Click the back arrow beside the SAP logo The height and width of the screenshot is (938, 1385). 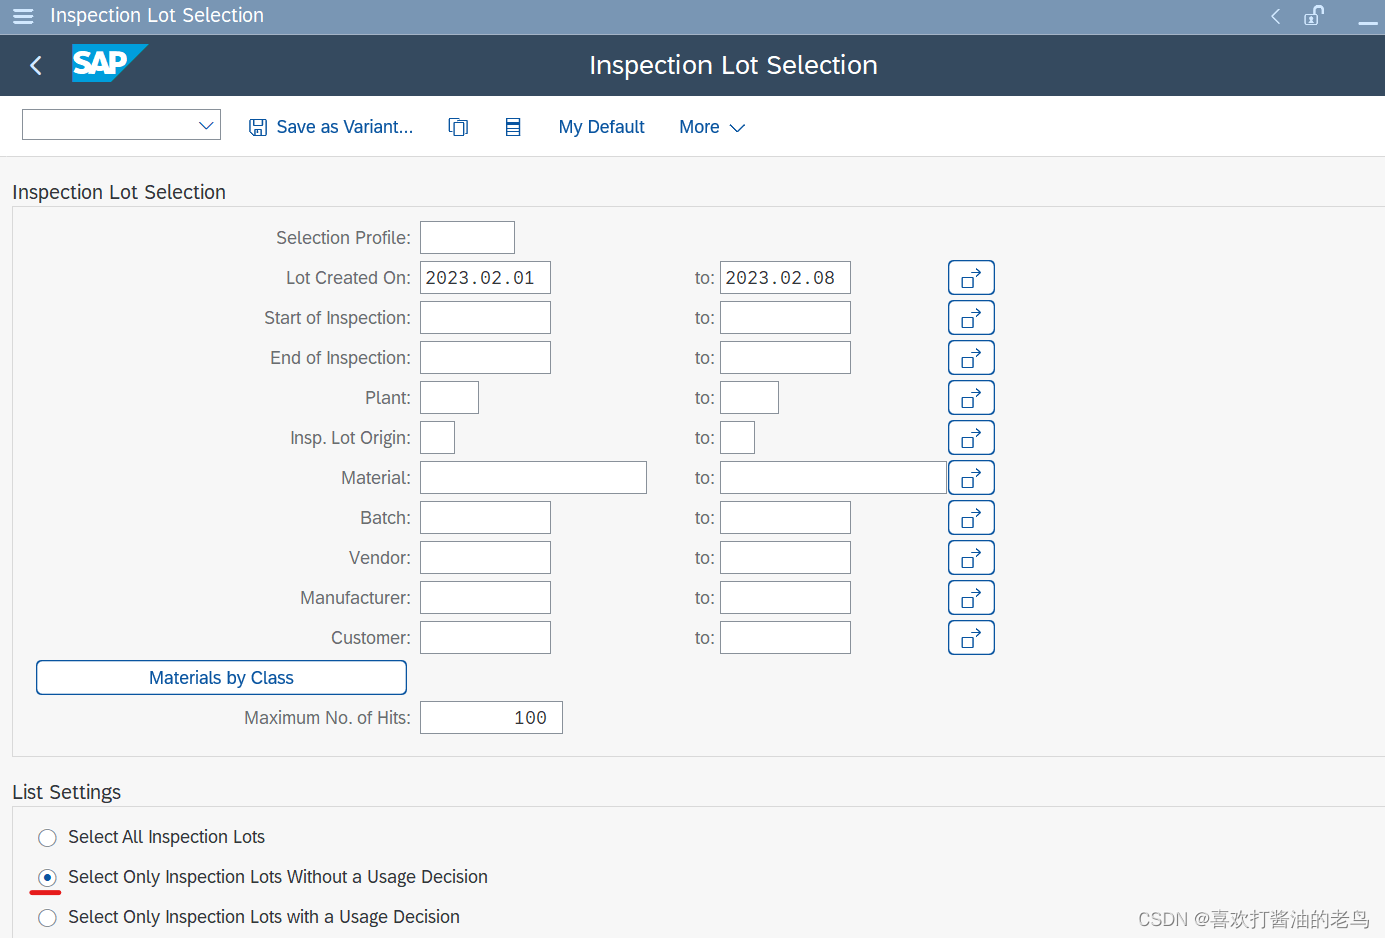click(x=35, y=65)
